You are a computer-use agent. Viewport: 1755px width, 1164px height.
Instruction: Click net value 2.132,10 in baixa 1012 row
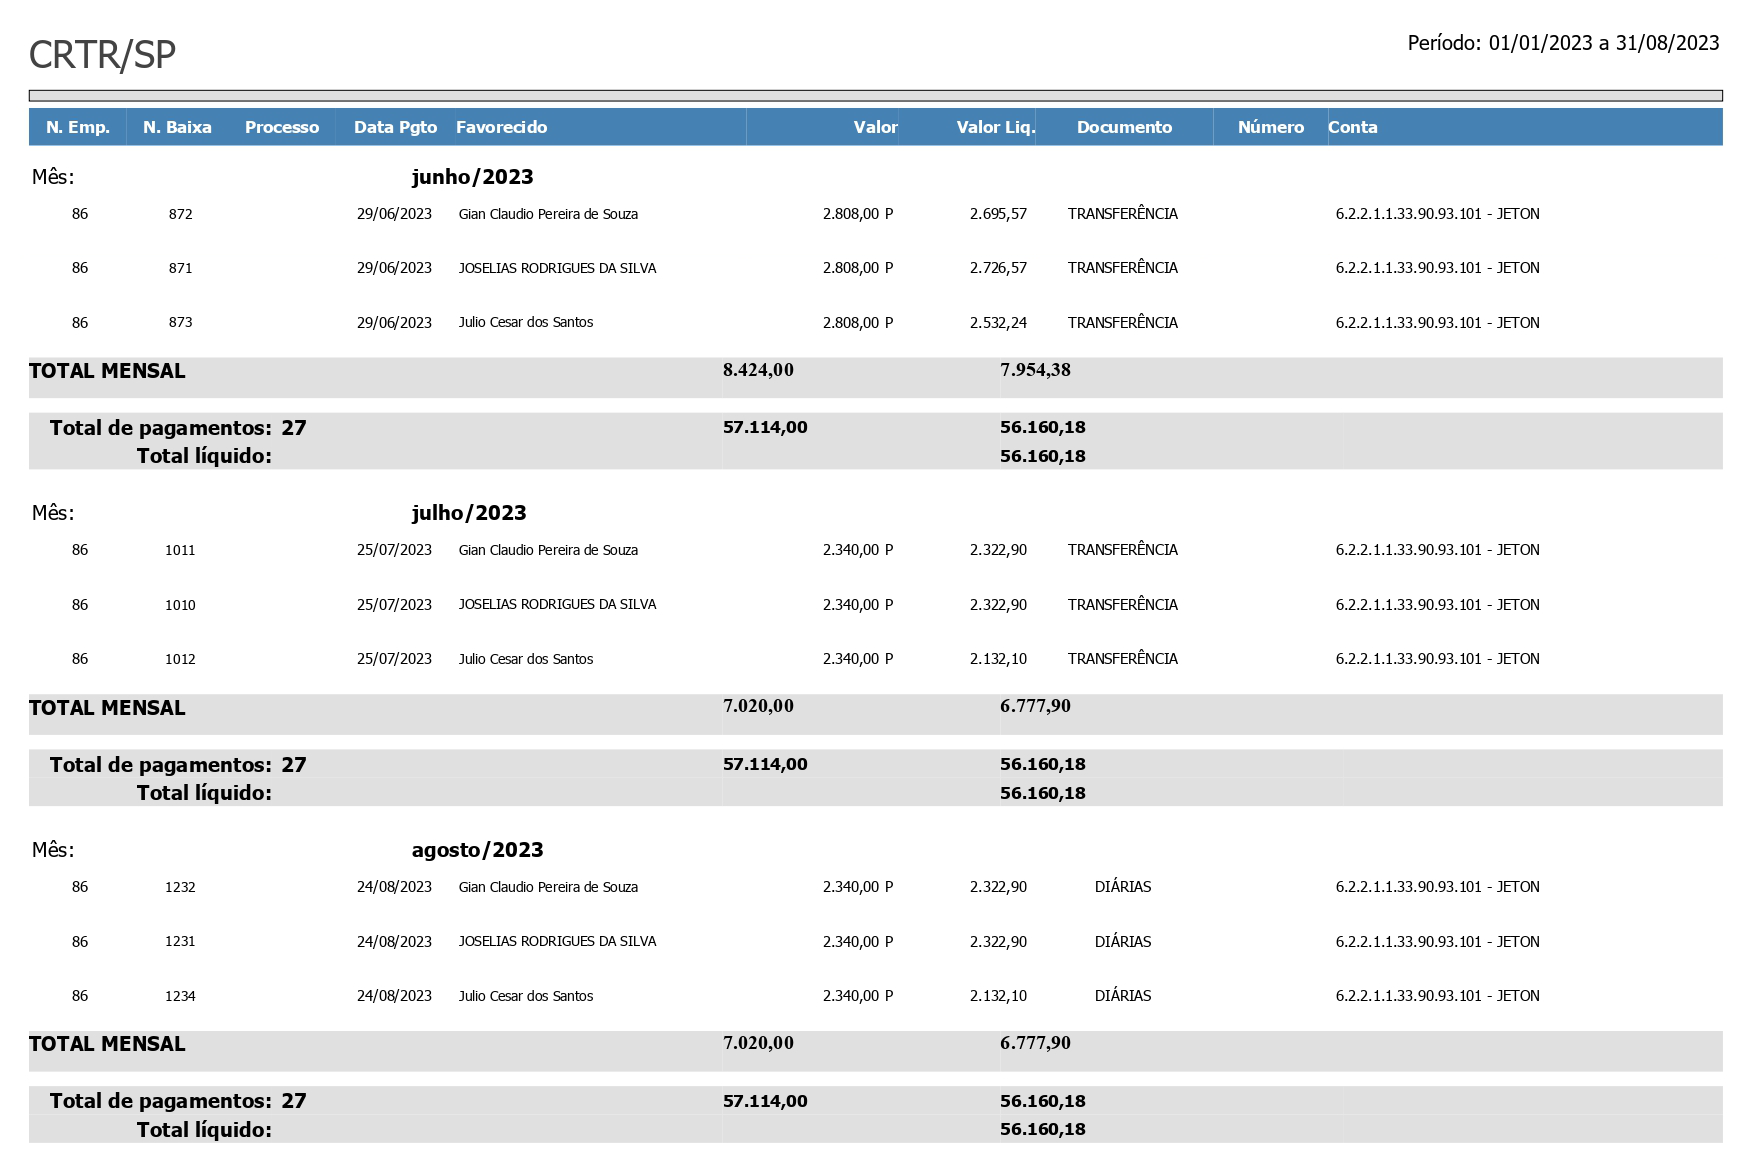point(998,659)
